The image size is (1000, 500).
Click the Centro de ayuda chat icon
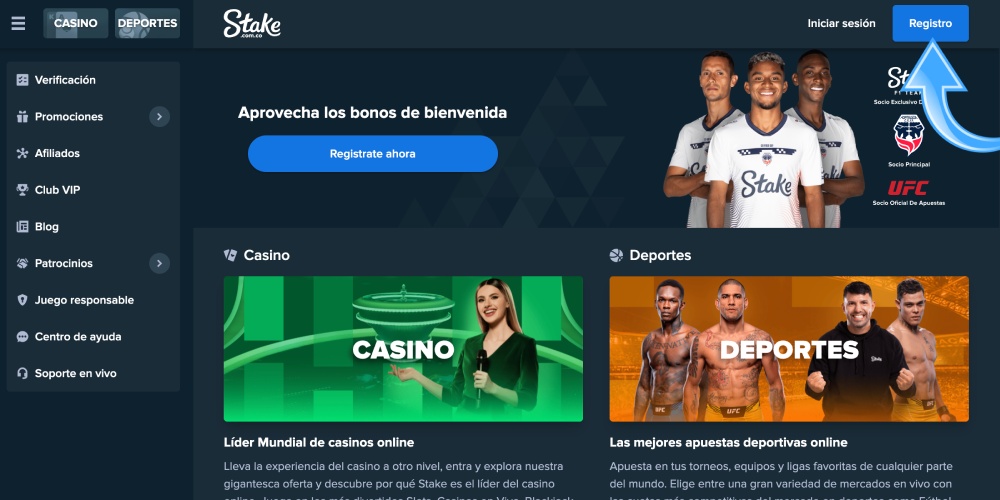(22, 337)
